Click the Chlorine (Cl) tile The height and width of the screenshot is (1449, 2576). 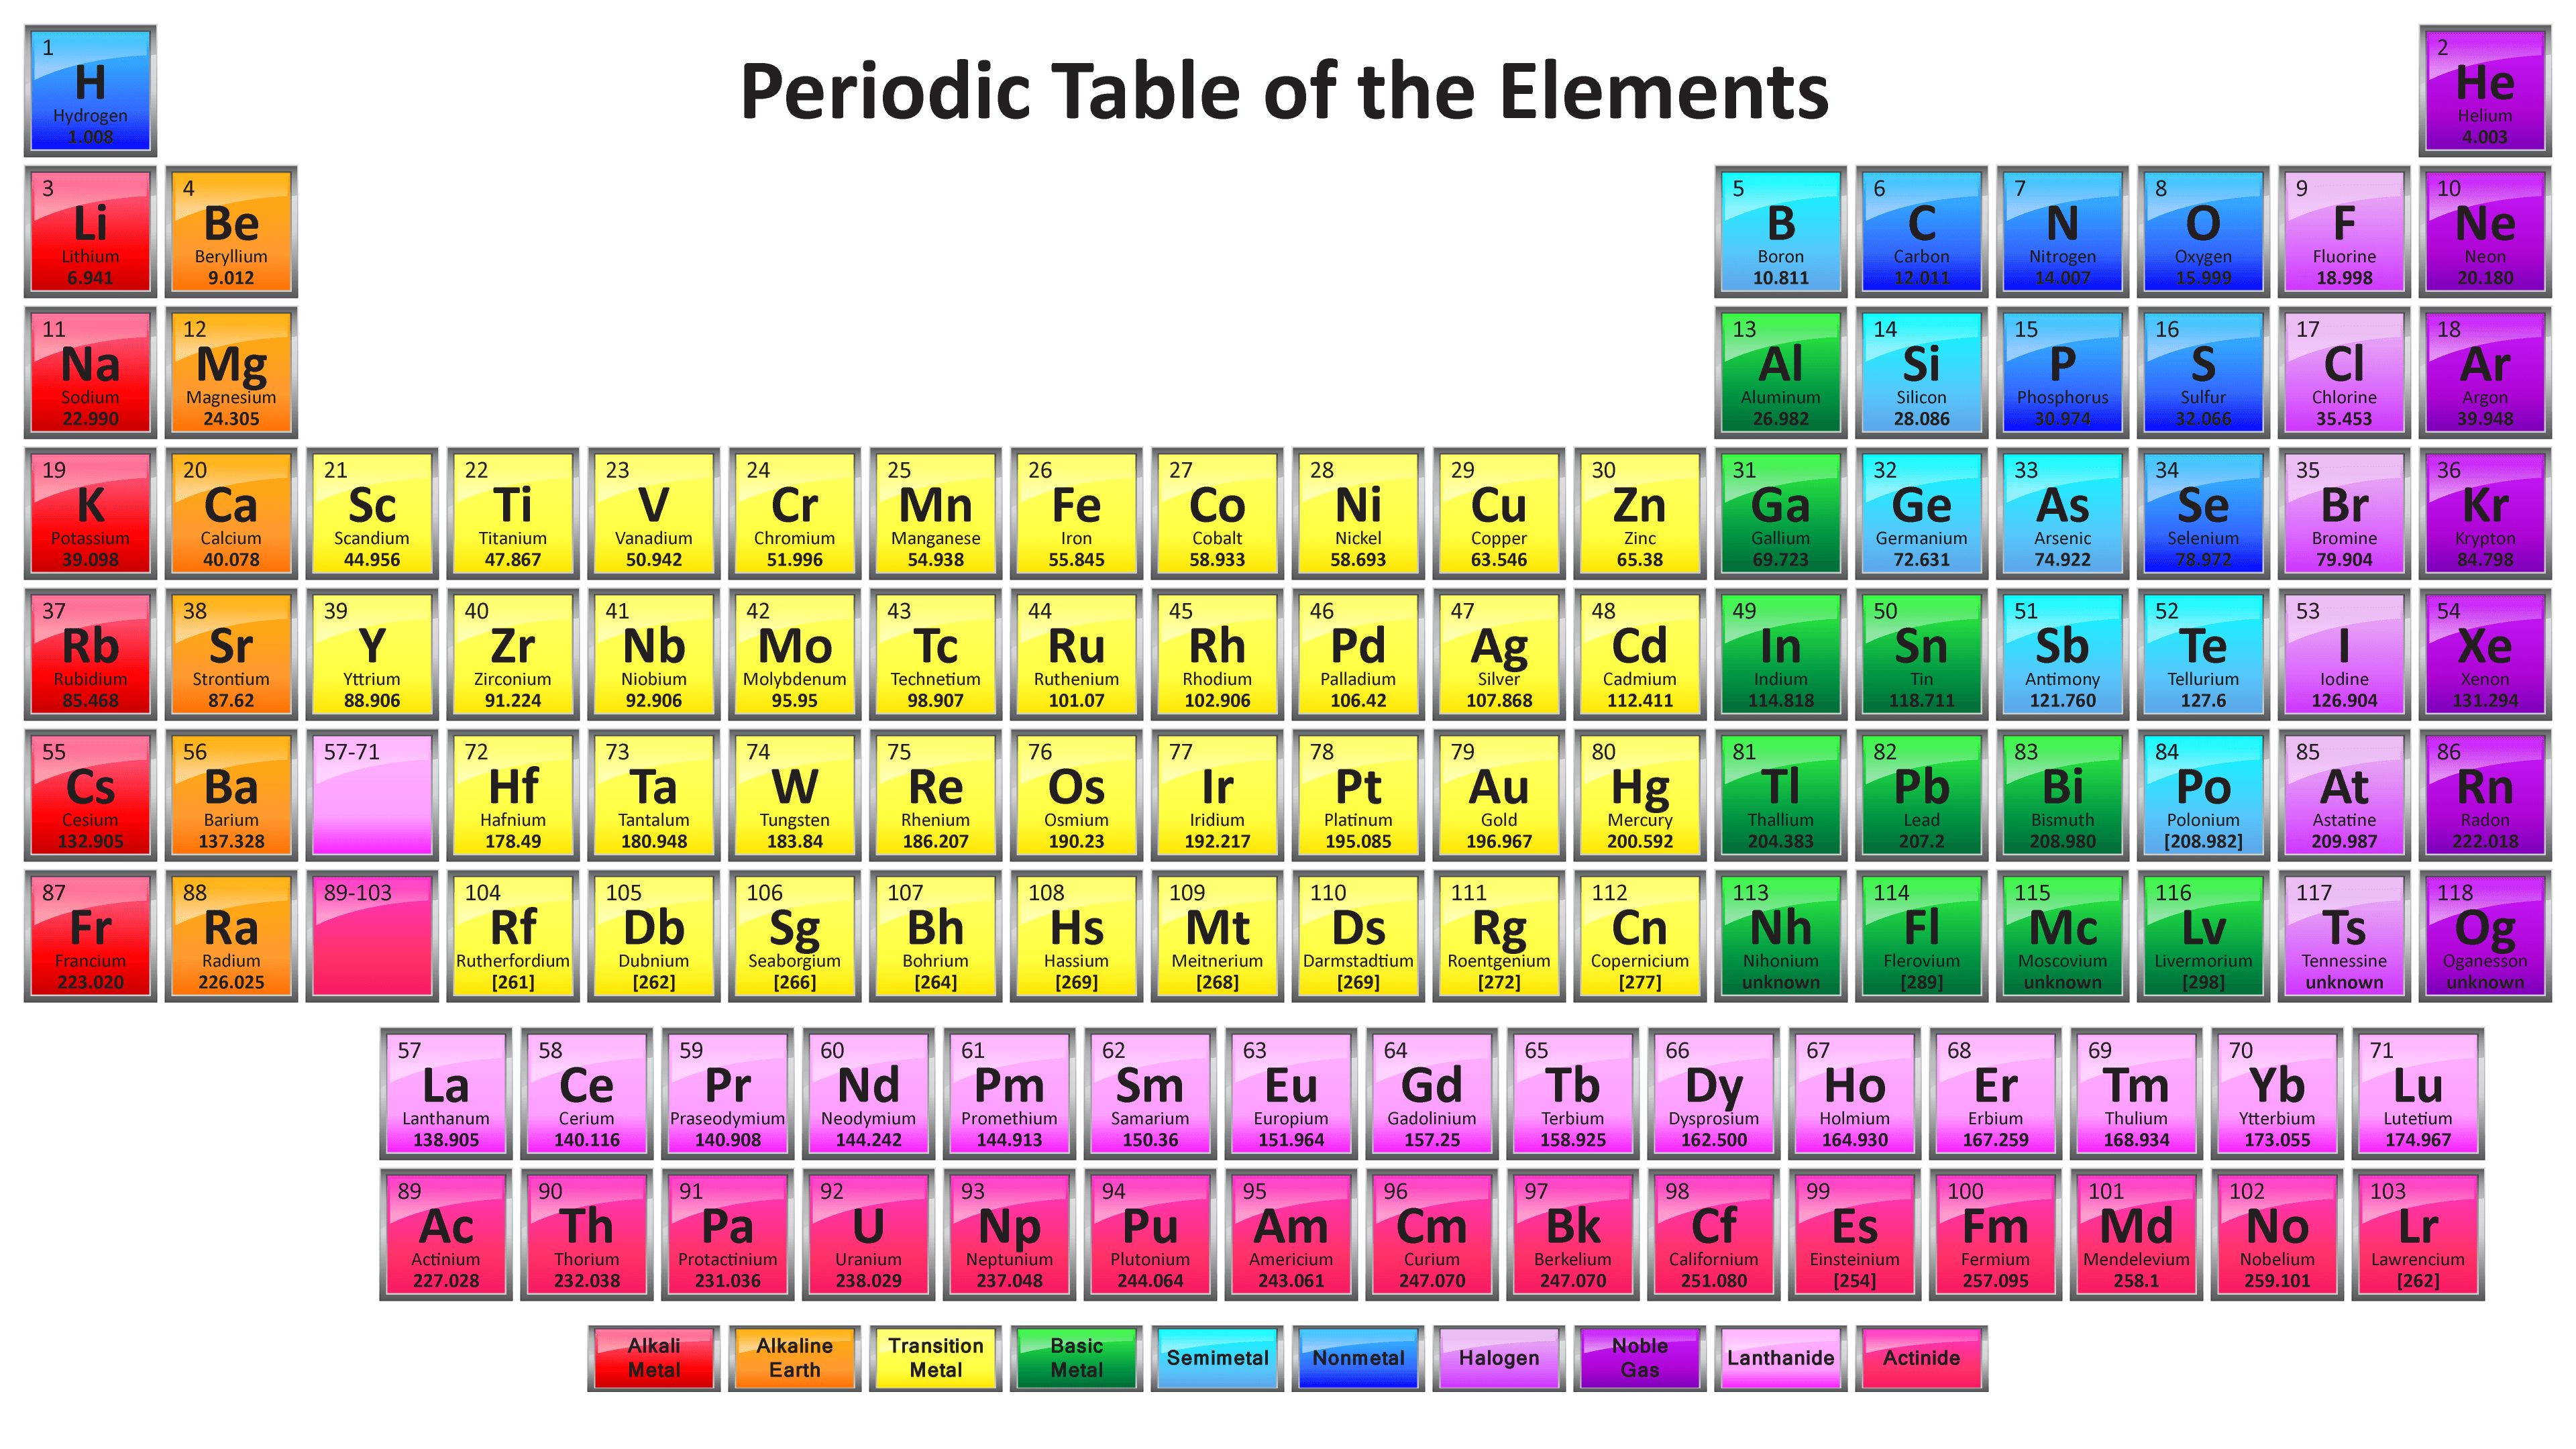2344,373
